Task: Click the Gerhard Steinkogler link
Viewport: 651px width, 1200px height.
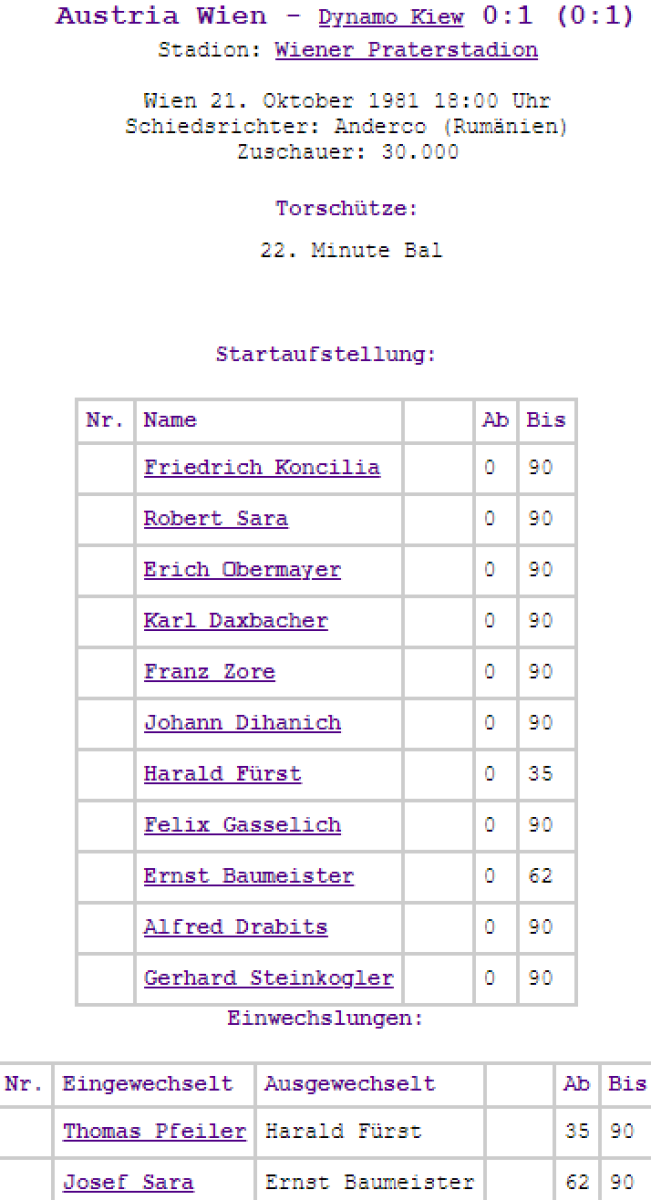Action: click(x=268, y=977)
